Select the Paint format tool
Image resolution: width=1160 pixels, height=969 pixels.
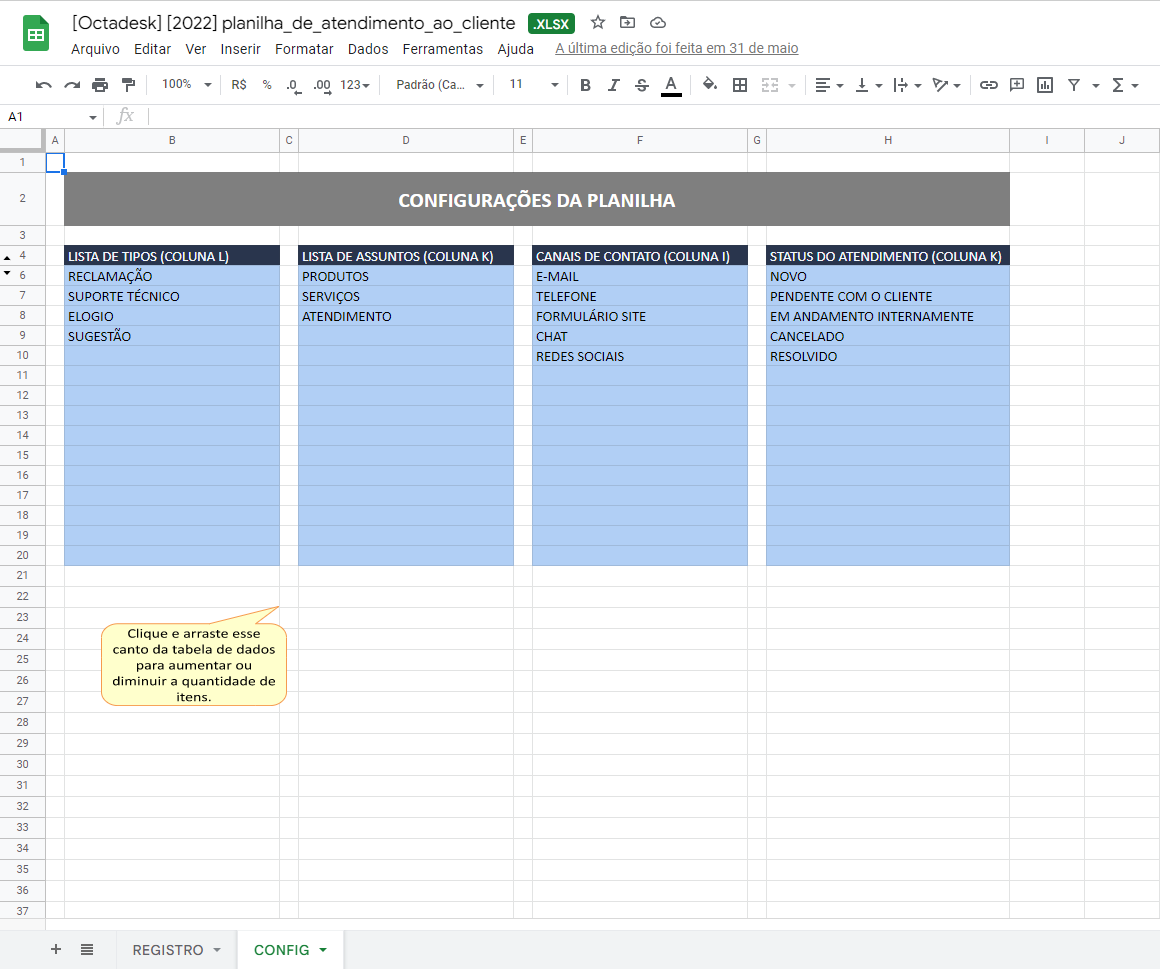tap(129, 85)
